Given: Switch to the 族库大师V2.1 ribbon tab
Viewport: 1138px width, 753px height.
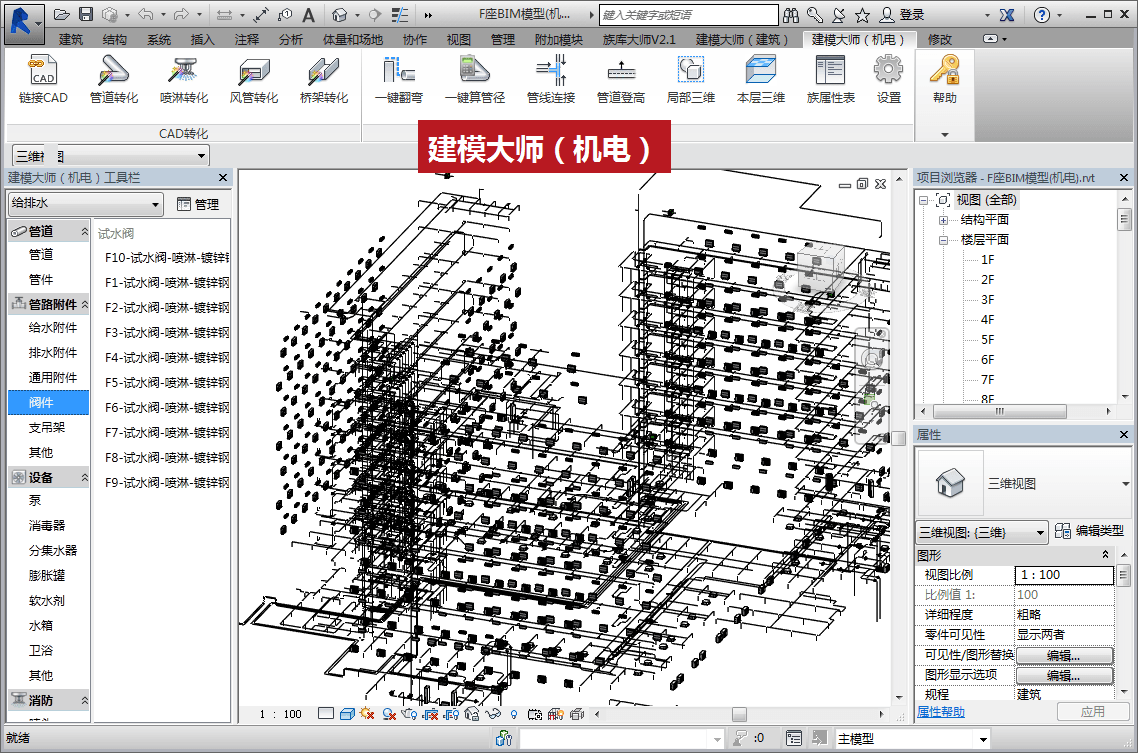Looking at the screenshot, I should coord(639,39).
